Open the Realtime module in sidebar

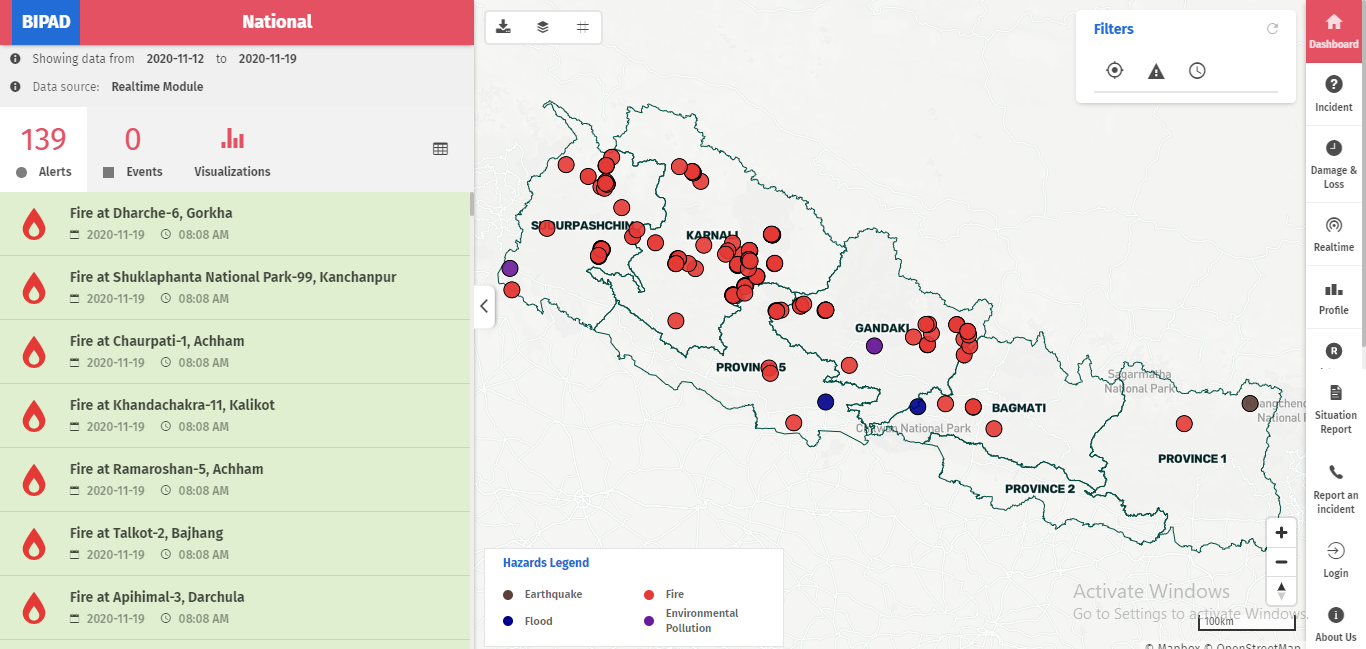point(1334,233)
